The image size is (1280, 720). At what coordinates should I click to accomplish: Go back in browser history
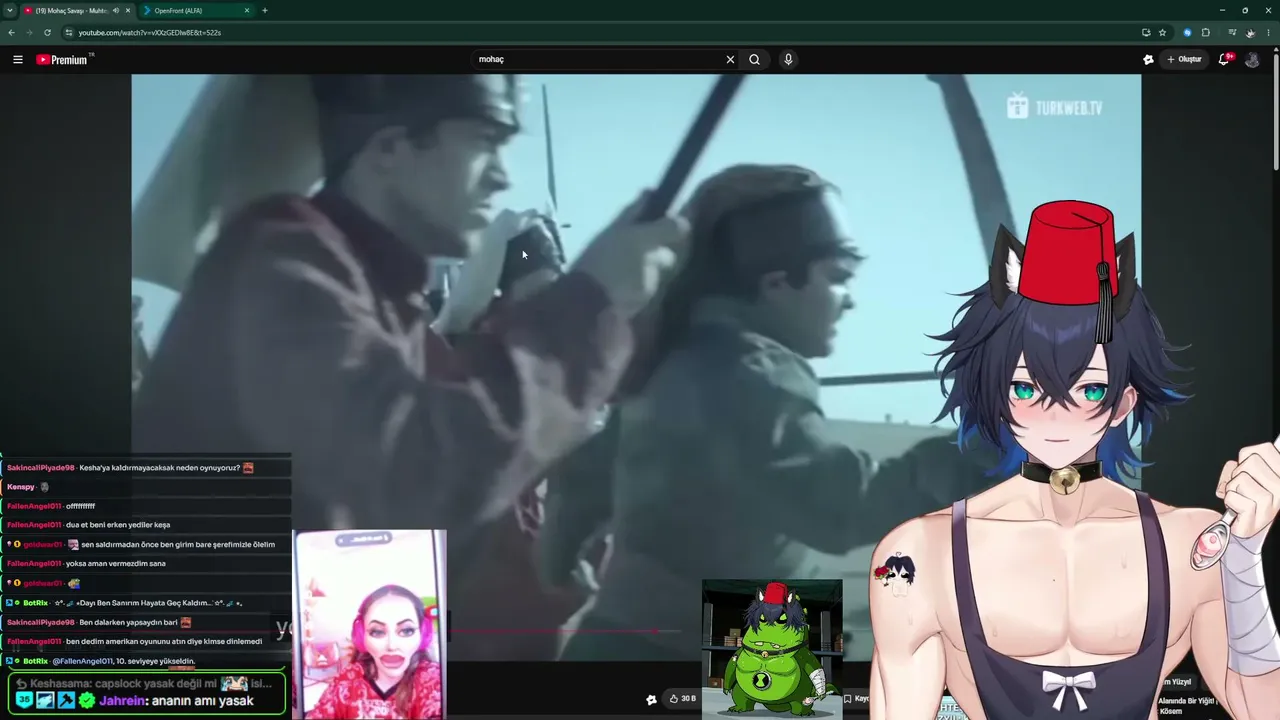11,33
